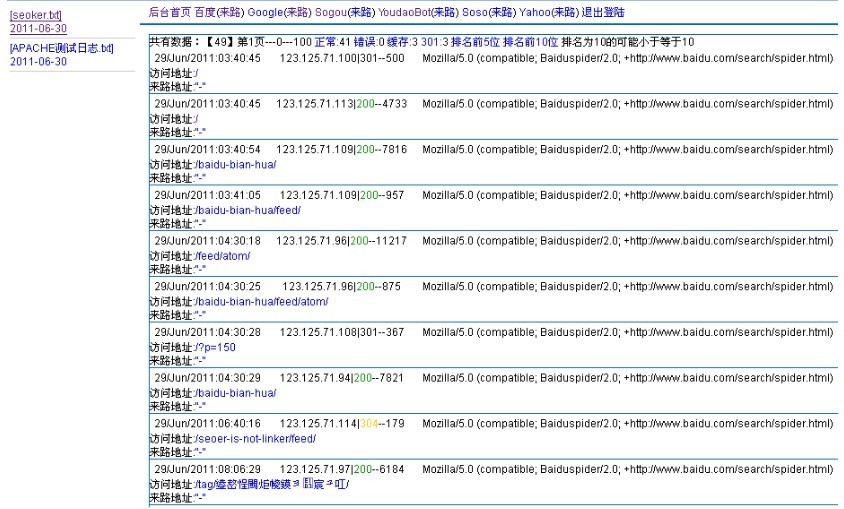Click the IP entry 123.125.71.108|301--367

[342, 333]
